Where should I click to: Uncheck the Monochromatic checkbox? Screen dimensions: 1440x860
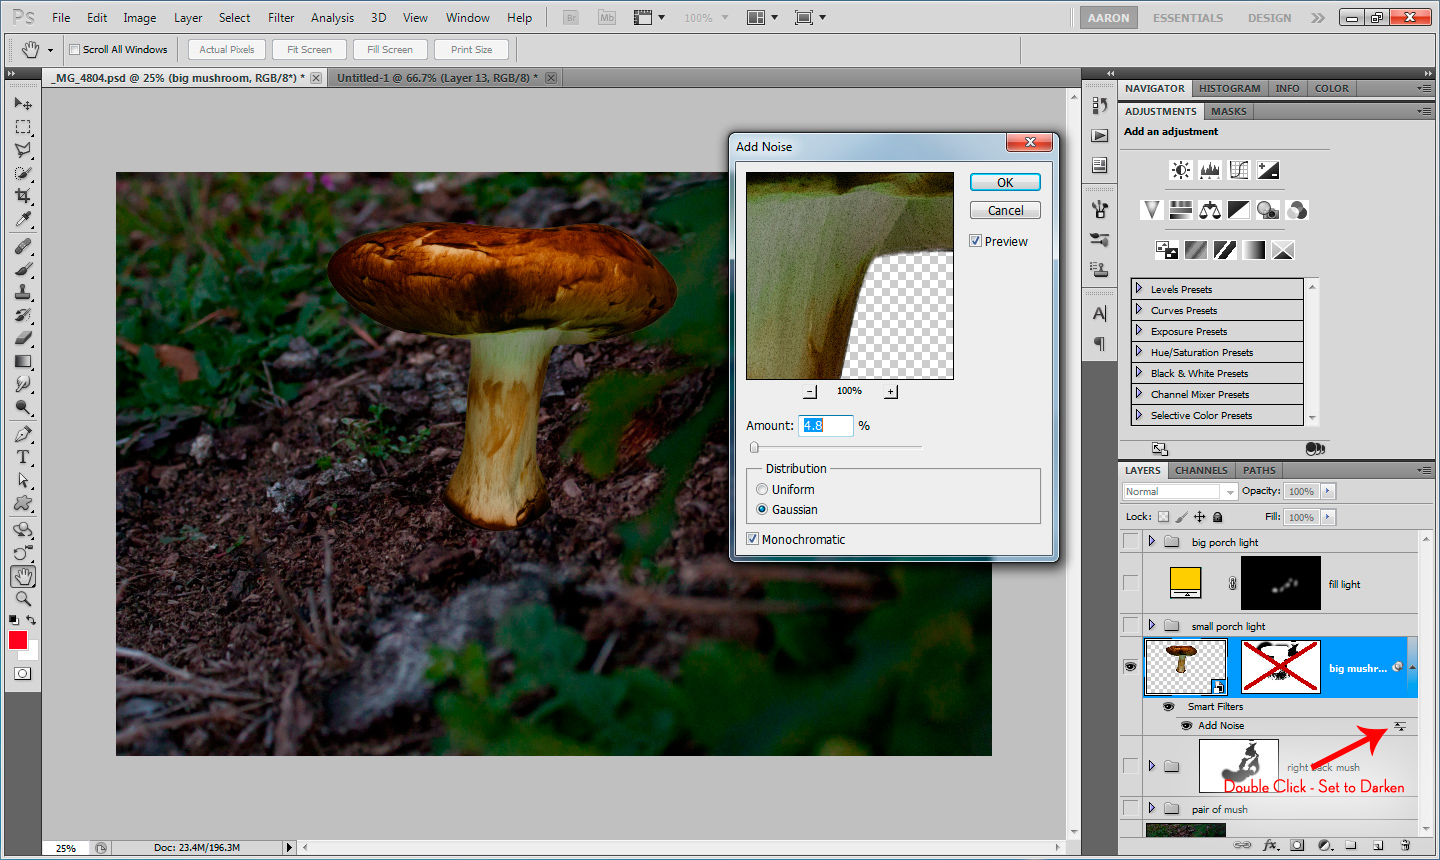pos(753,539)
